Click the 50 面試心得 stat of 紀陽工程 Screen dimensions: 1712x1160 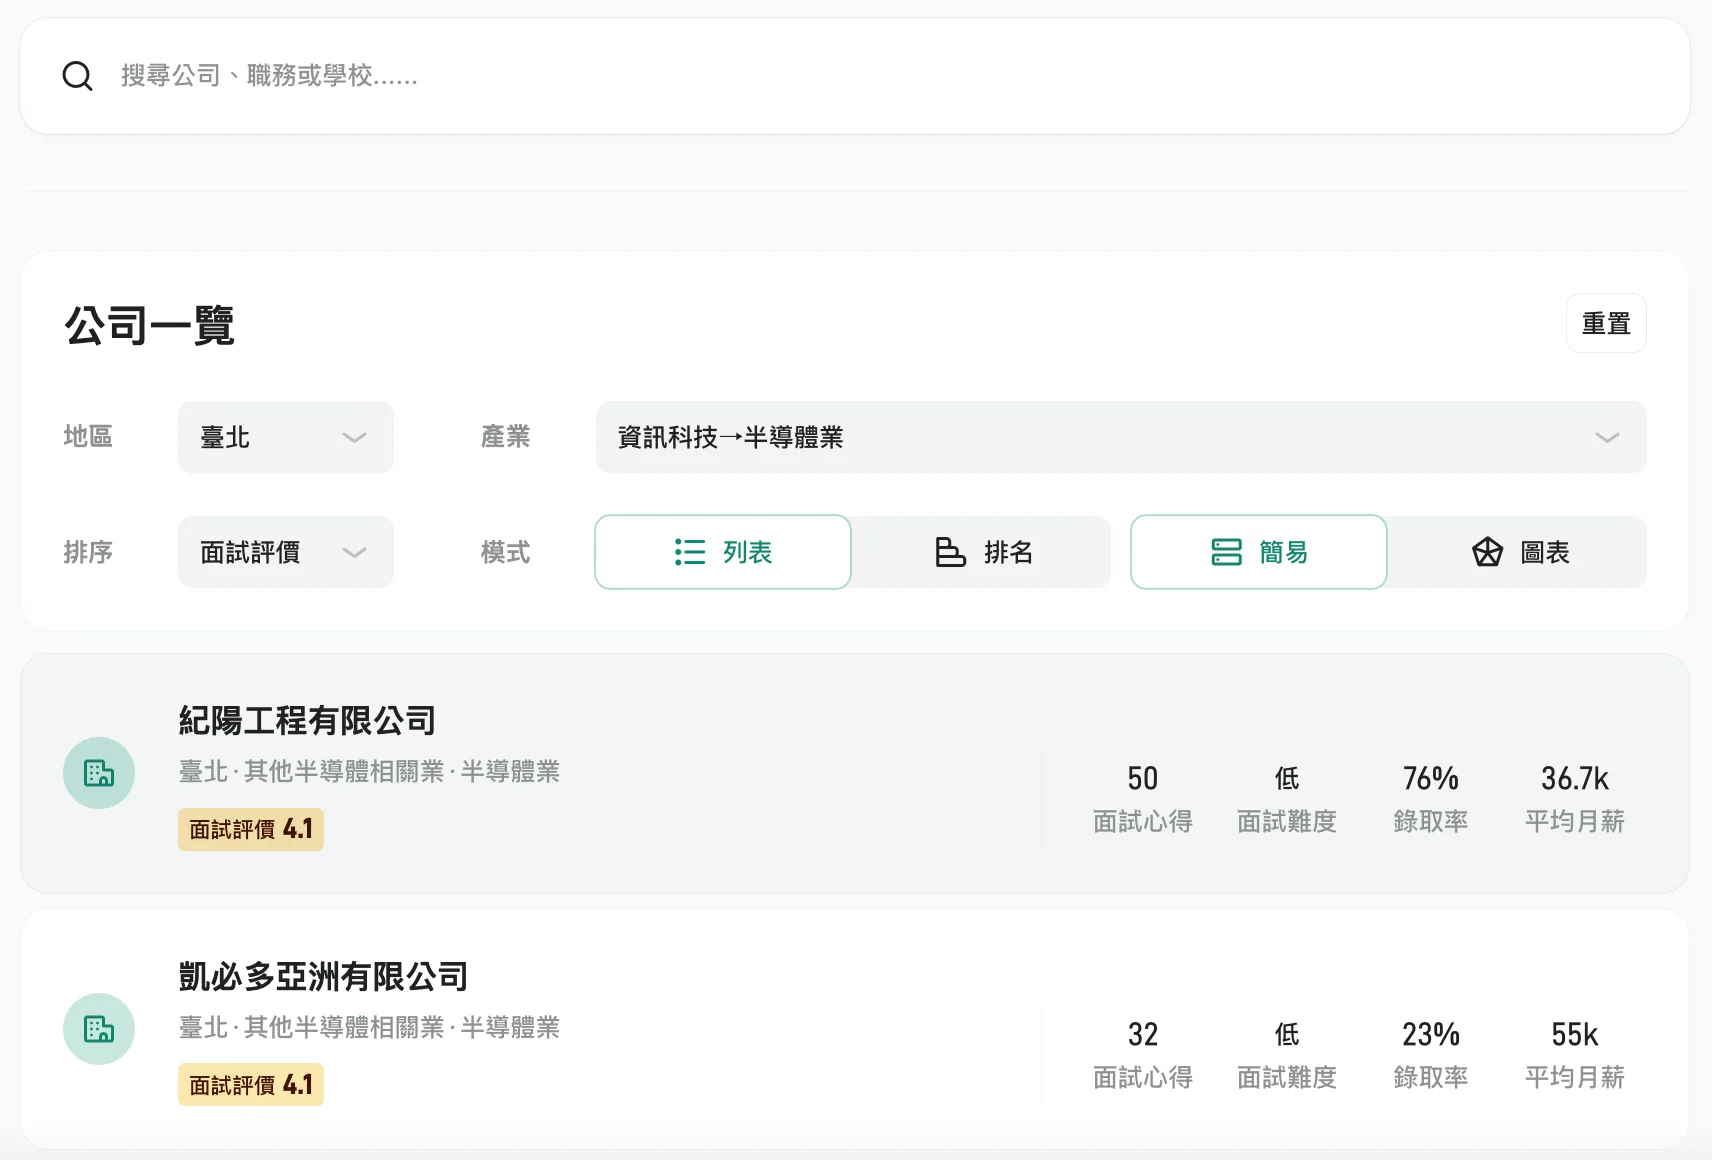click(1143, 798)
